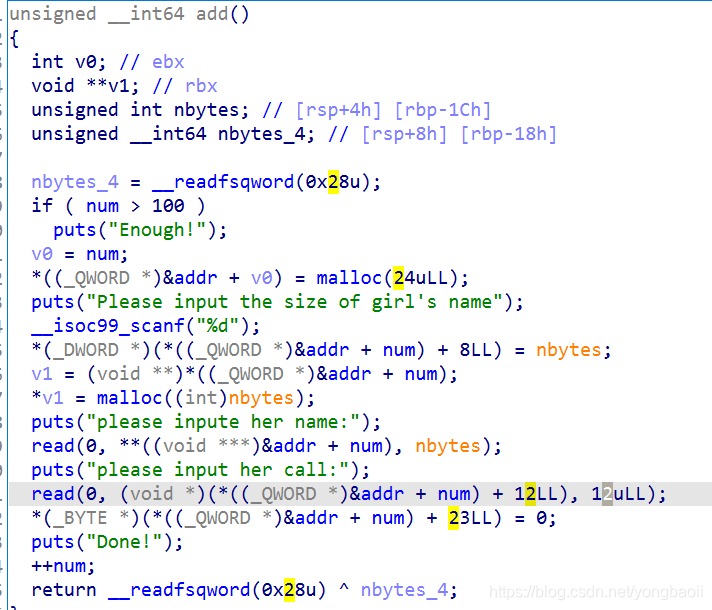Click the [rbp-18h] stack offset comment
The height and width of the screenshot is (610, 712).
coord(509,134)
